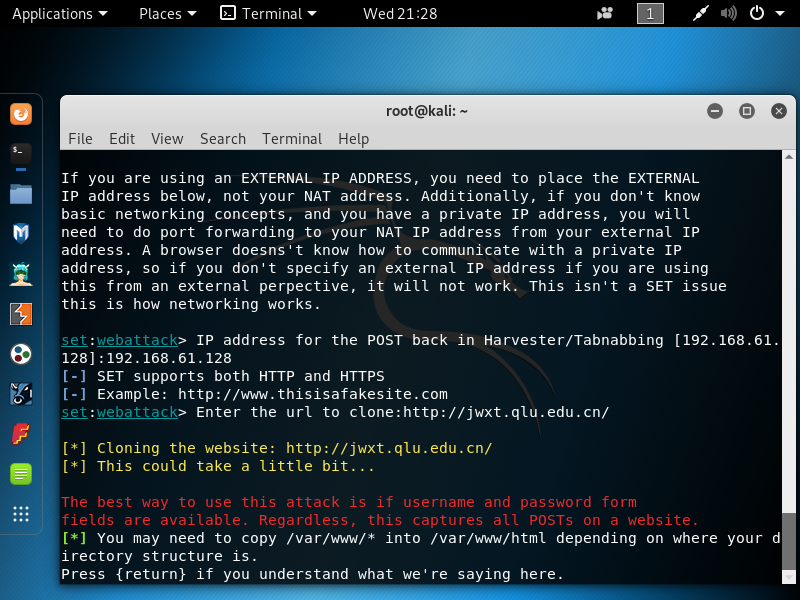The width and height of the screenshot is (800, 600).
Task: Open the Search menu
Action: point(223,139)
